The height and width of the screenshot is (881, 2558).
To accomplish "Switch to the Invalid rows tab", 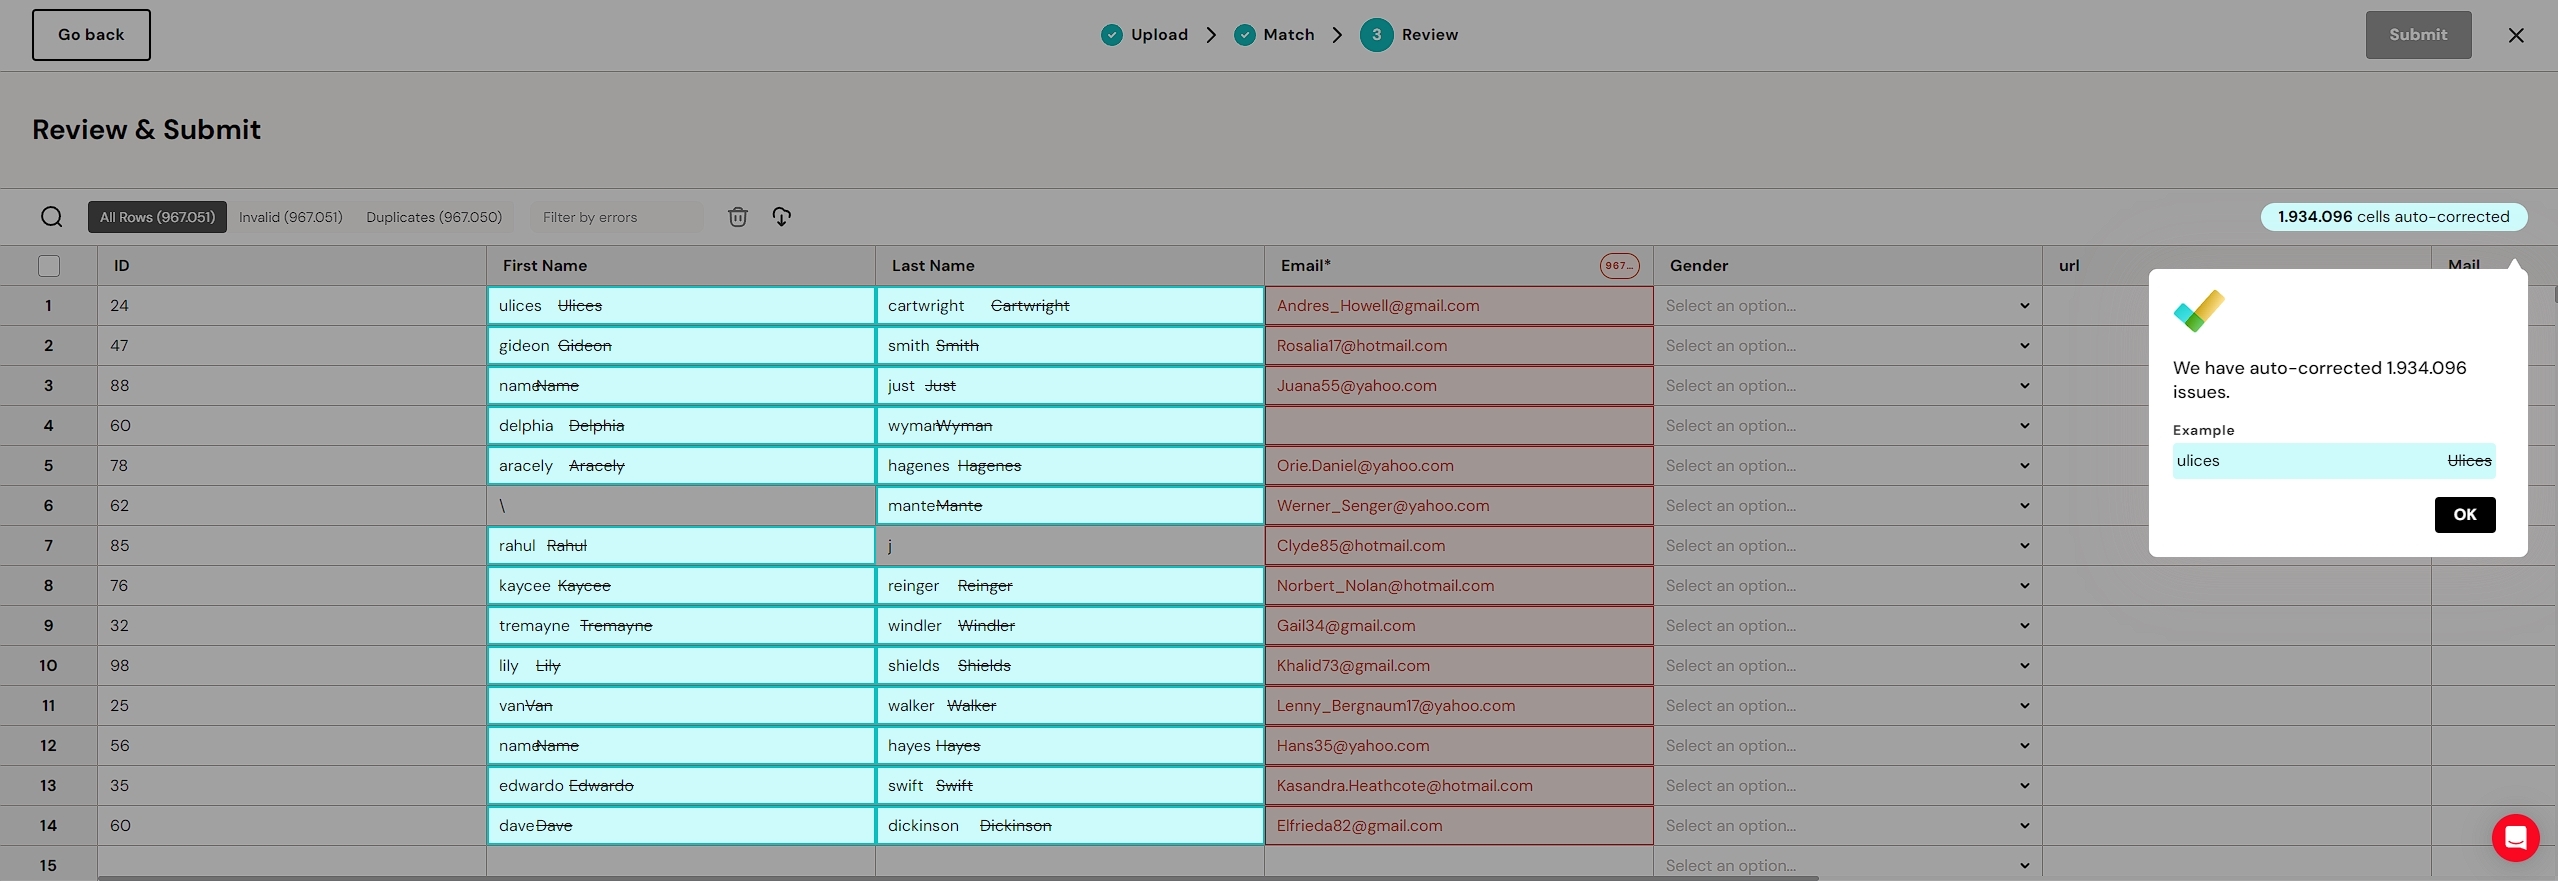I will tap(290, 217).
